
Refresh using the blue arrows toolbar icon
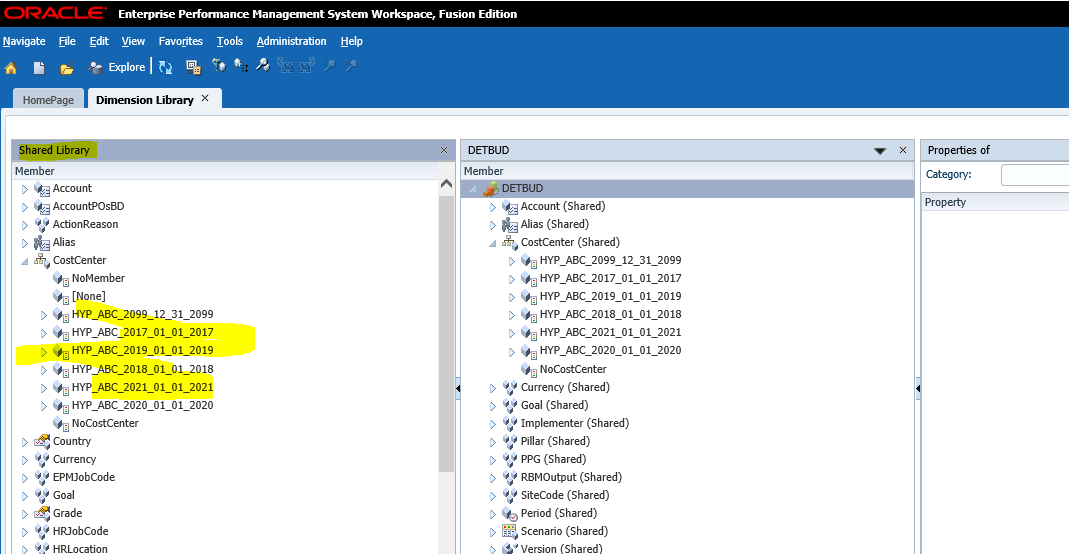pyautogui.click(x=166, y=67)
